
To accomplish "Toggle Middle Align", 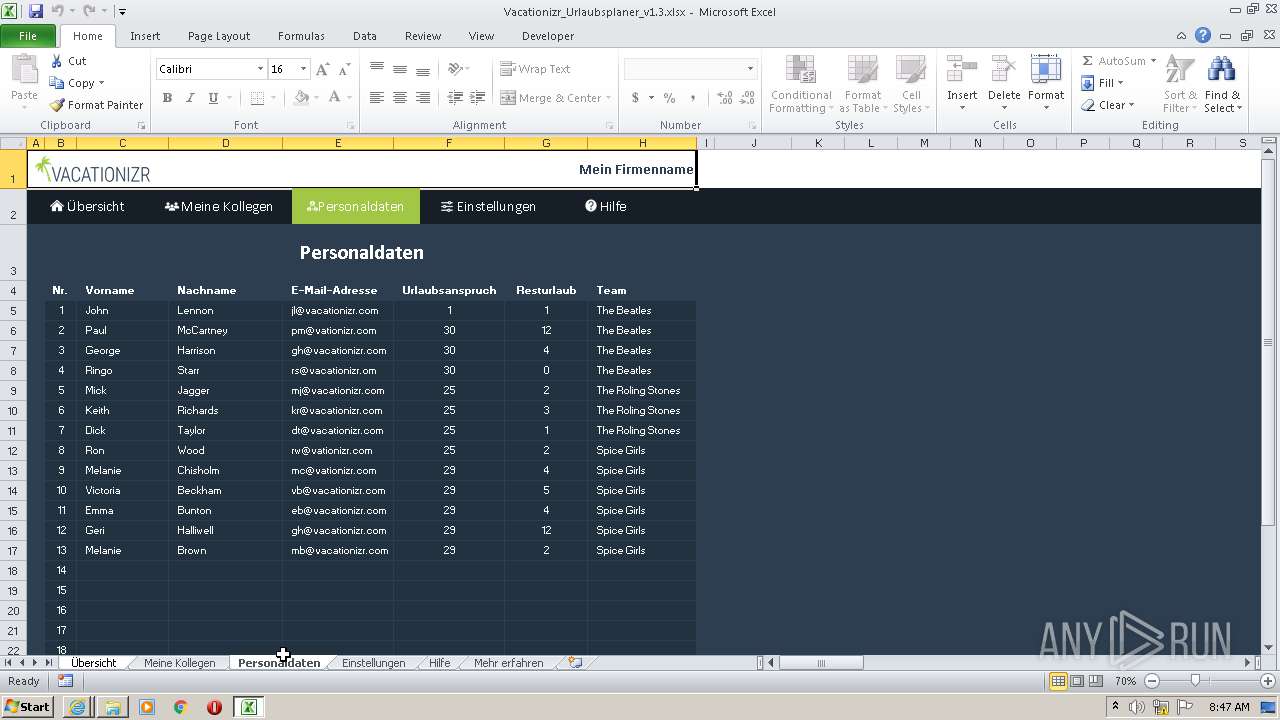I will pyautogui.click(x=400, y=69).
